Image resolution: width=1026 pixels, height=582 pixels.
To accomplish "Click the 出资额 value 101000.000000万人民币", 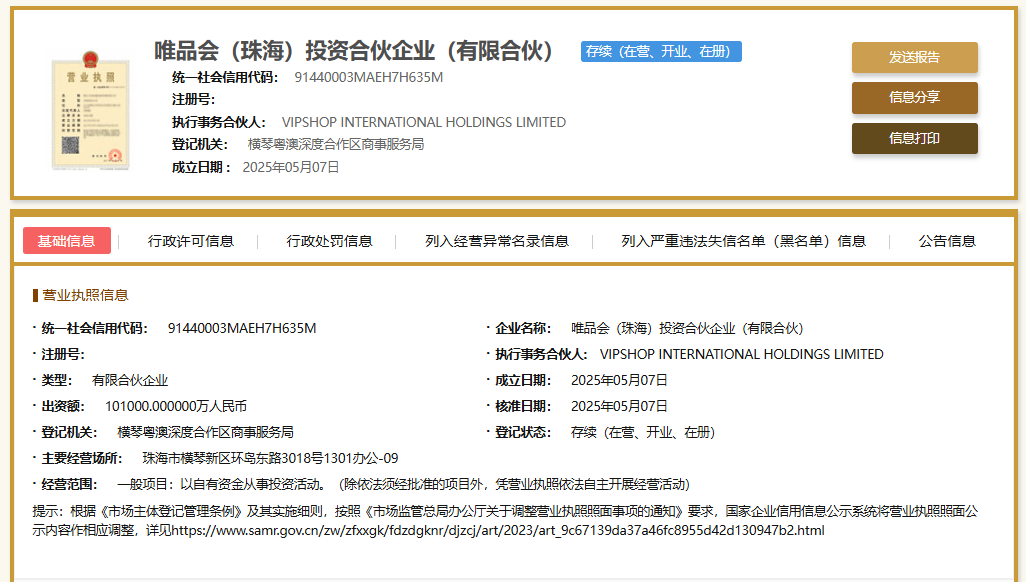I will point(176,407).
